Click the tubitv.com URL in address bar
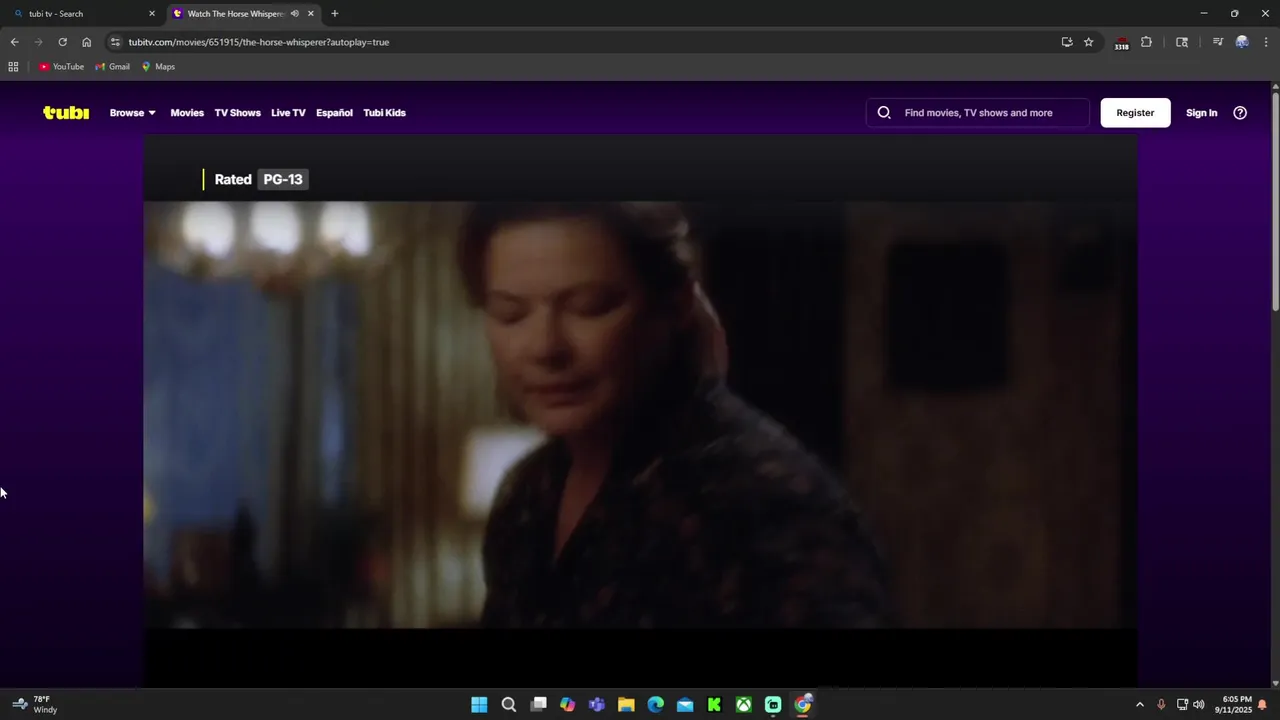Screen dimensions: 1280x720 coord(259,42)
